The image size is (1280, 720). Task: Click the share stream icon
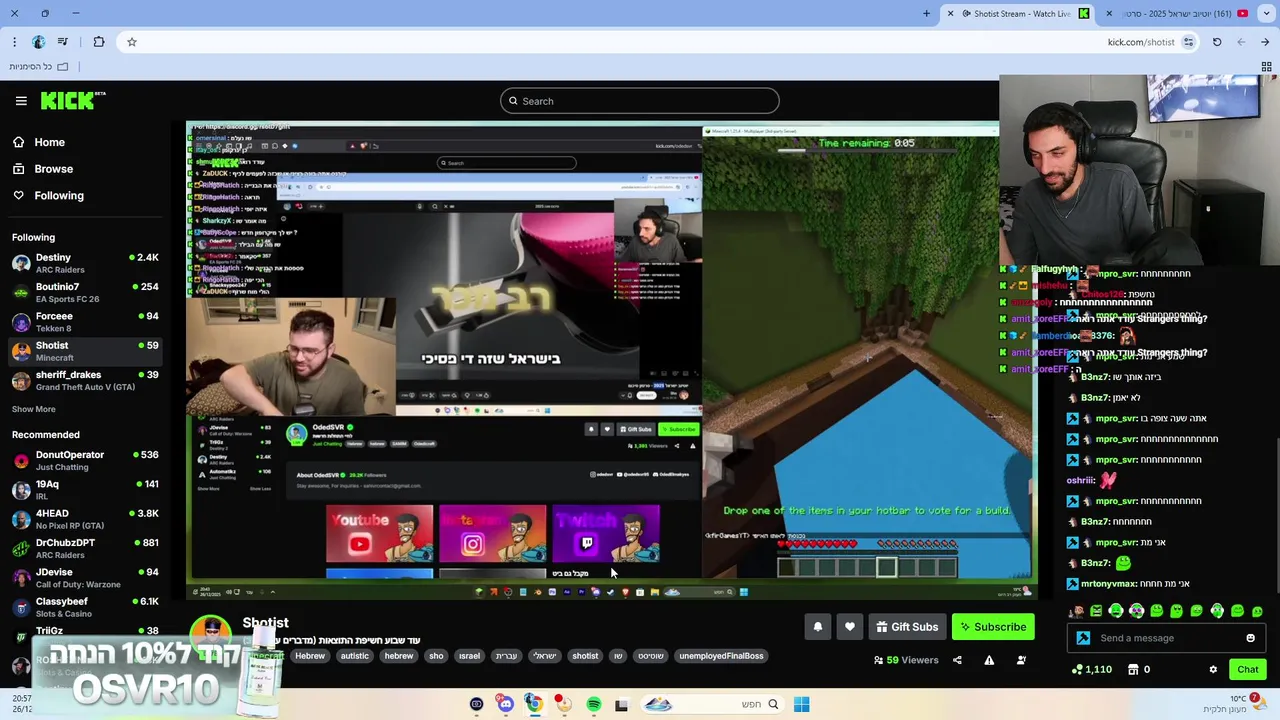tap(957, 660)
